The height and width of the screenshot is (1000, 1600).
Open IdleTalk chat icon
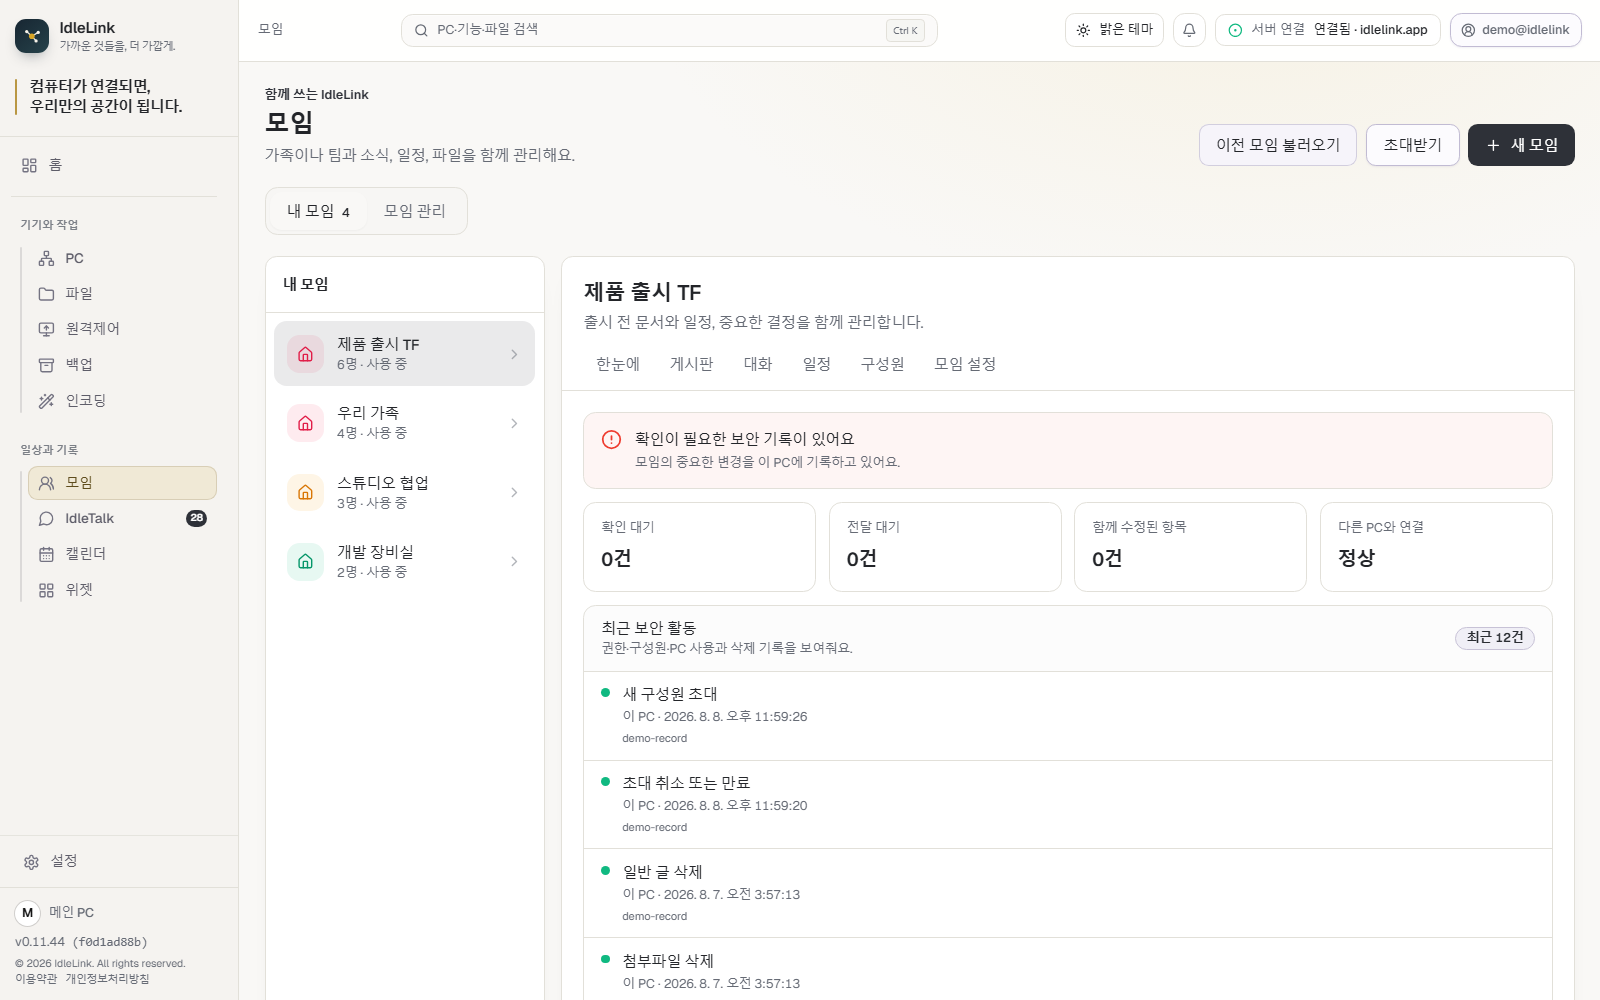coord(46,519)
